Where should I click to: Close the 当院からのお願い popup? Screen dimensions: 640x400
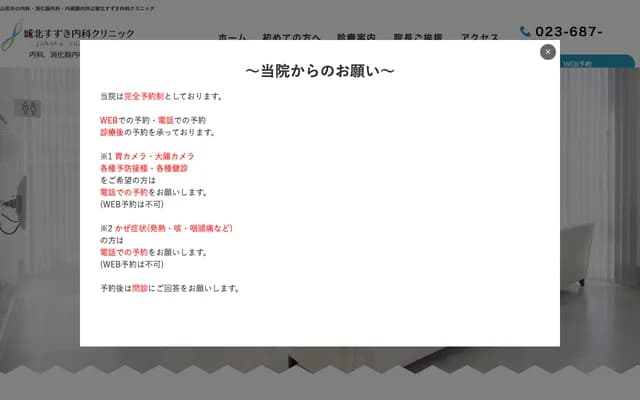click(547, 52)
